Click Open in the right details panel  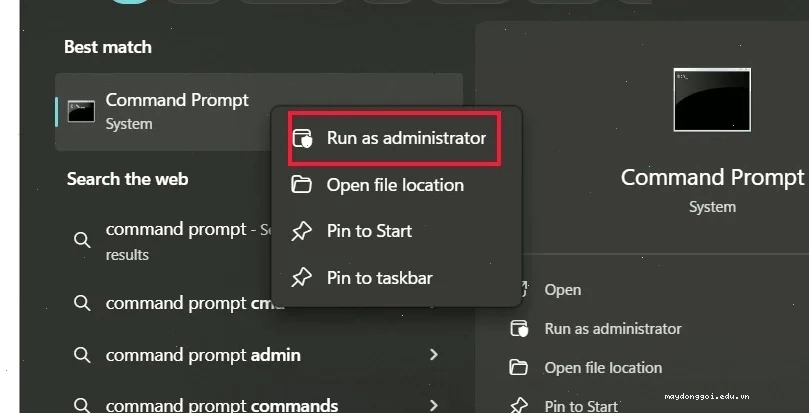[562, 290]
